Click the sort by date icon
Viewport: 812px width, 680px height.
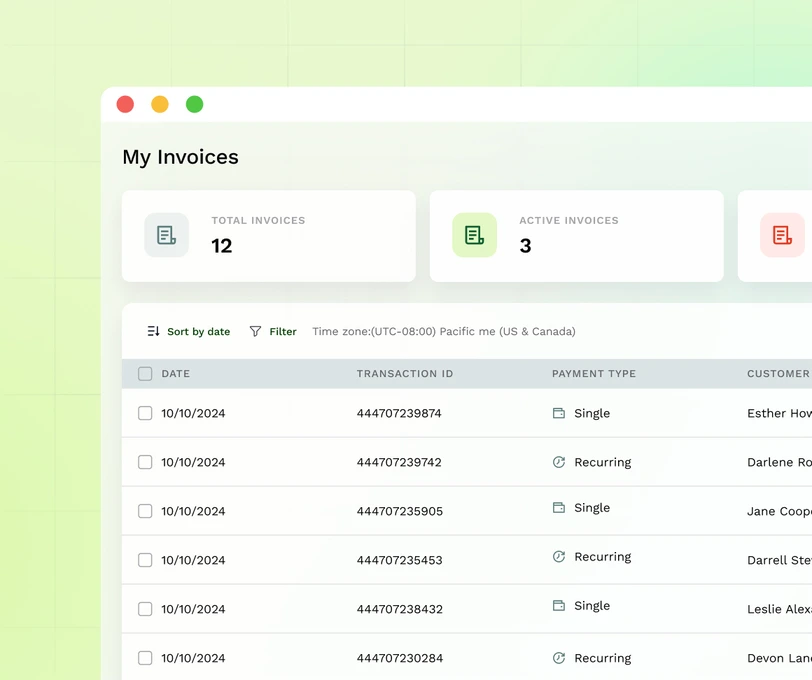point(153,331)
